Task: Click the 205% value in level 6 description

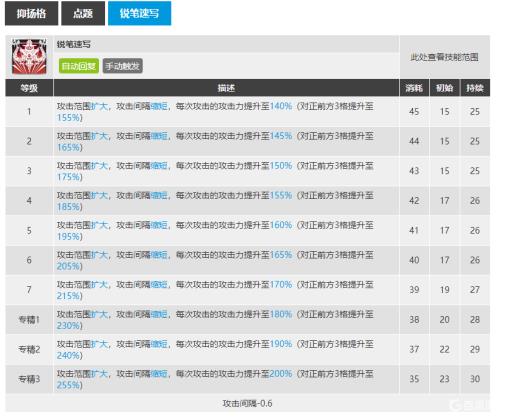Action: tap(68, 266)
